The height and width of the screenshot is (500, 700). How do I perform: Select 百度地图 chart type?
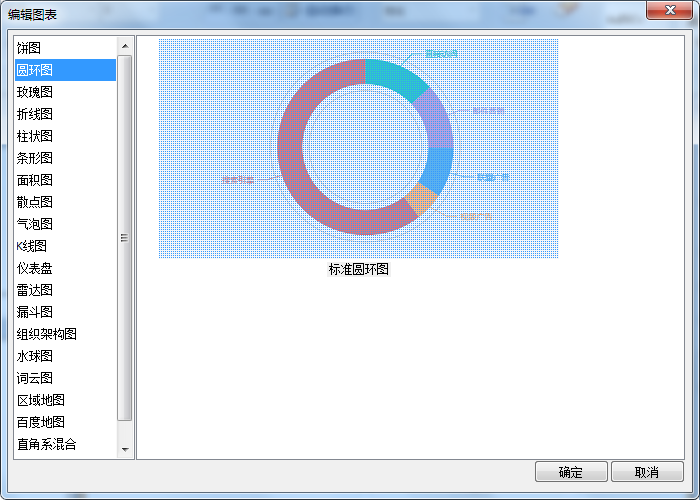(x=40, y=422)
